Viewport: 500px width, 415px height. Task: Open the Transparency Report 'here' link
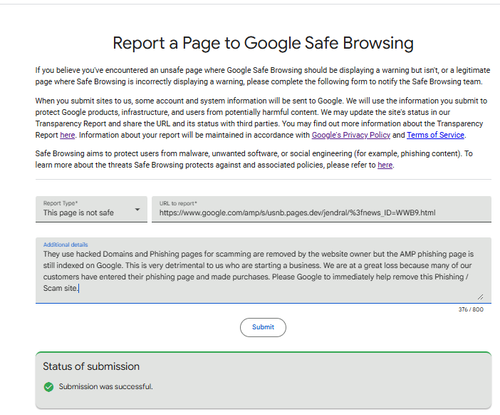pos(67,135)
